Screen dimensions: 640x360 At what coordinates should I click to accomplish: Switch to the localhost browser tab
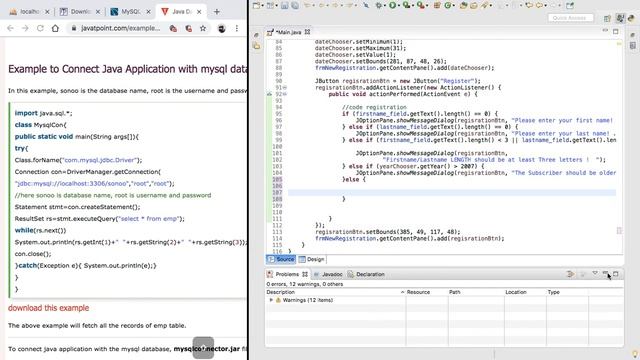[x=29, y=11]
